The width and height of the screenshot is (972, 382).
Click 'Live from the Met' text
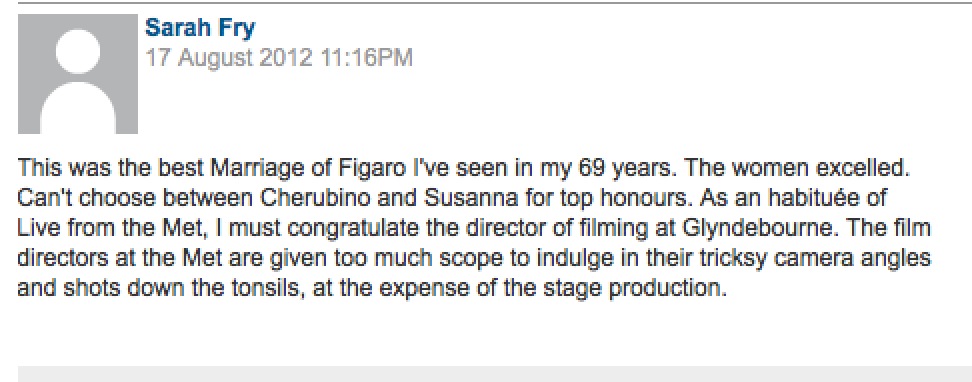point(110,229)
